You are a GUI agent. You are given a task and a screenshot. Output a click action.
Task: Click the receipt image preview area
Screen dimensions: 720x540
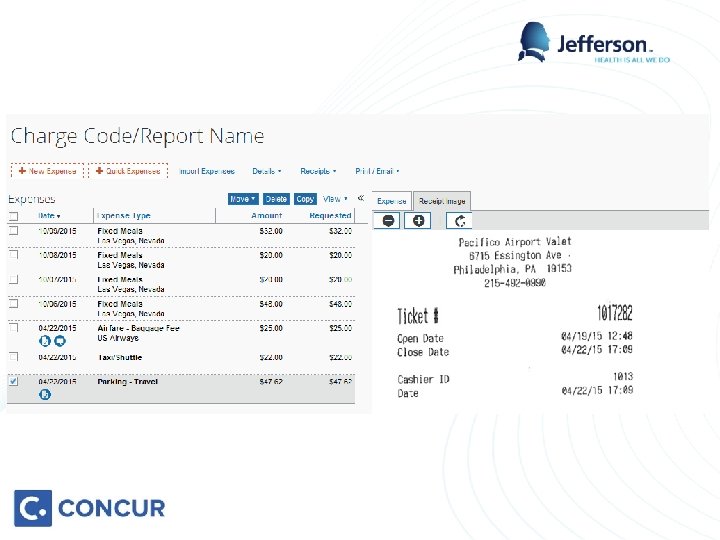540,321
